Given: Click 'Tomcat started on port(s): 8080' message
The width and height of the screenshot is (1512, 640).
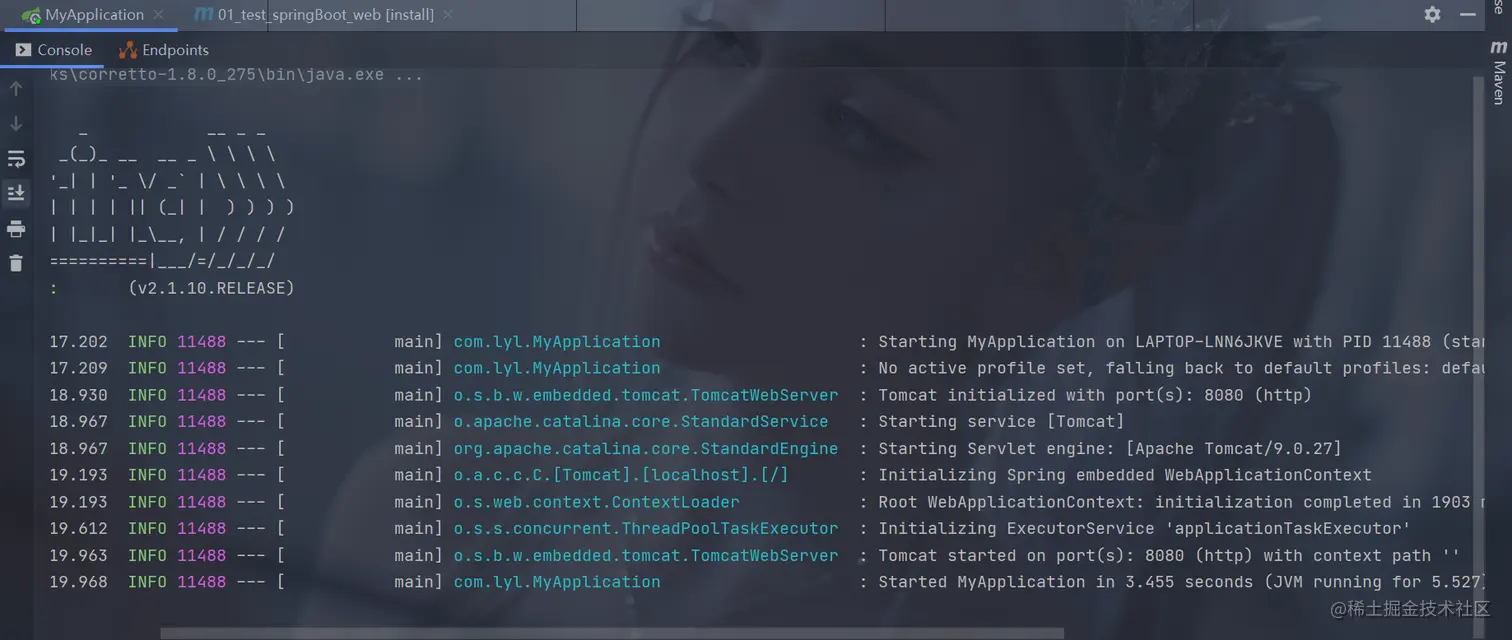Looking at the screenshot, I should [1169, 555].
